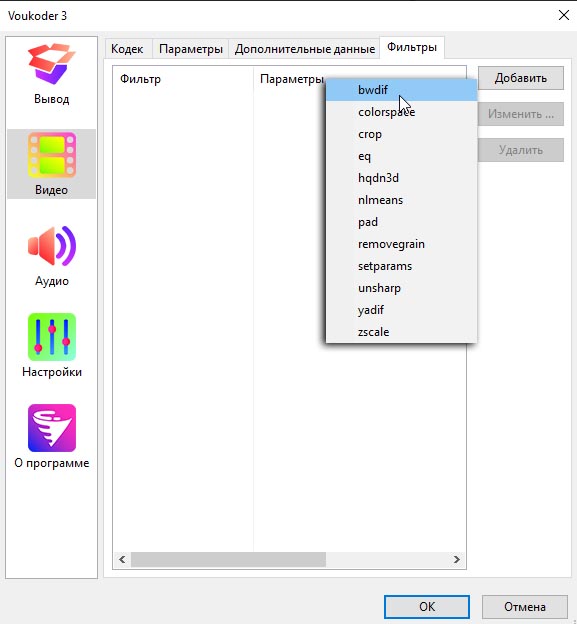Click the Добавить button
Image resolution: width=577 pixels, height=624 pixels.
click(520, 78)
